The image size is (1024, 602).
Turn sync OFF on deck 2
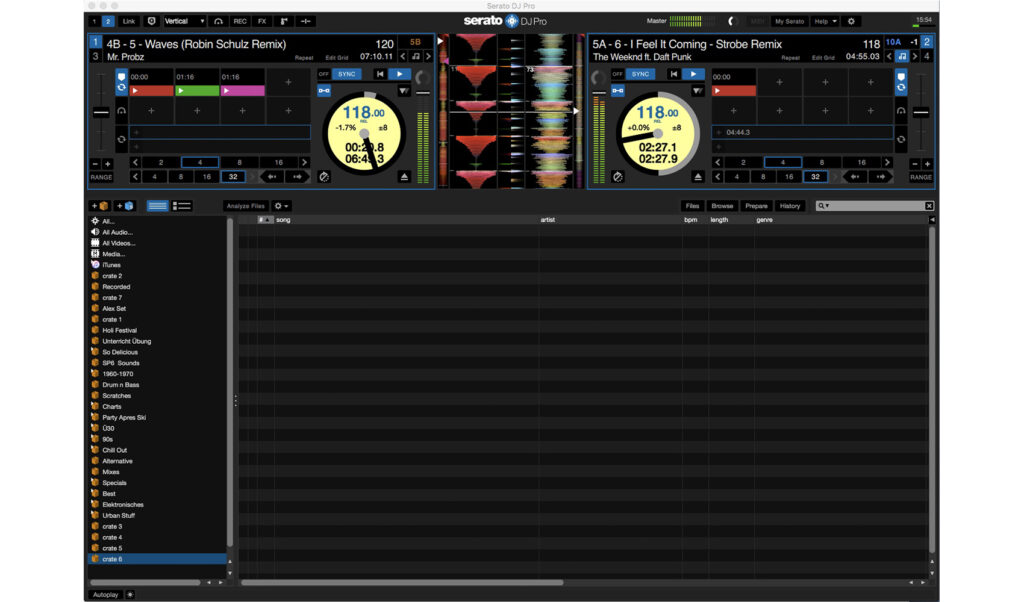point(618,74)
